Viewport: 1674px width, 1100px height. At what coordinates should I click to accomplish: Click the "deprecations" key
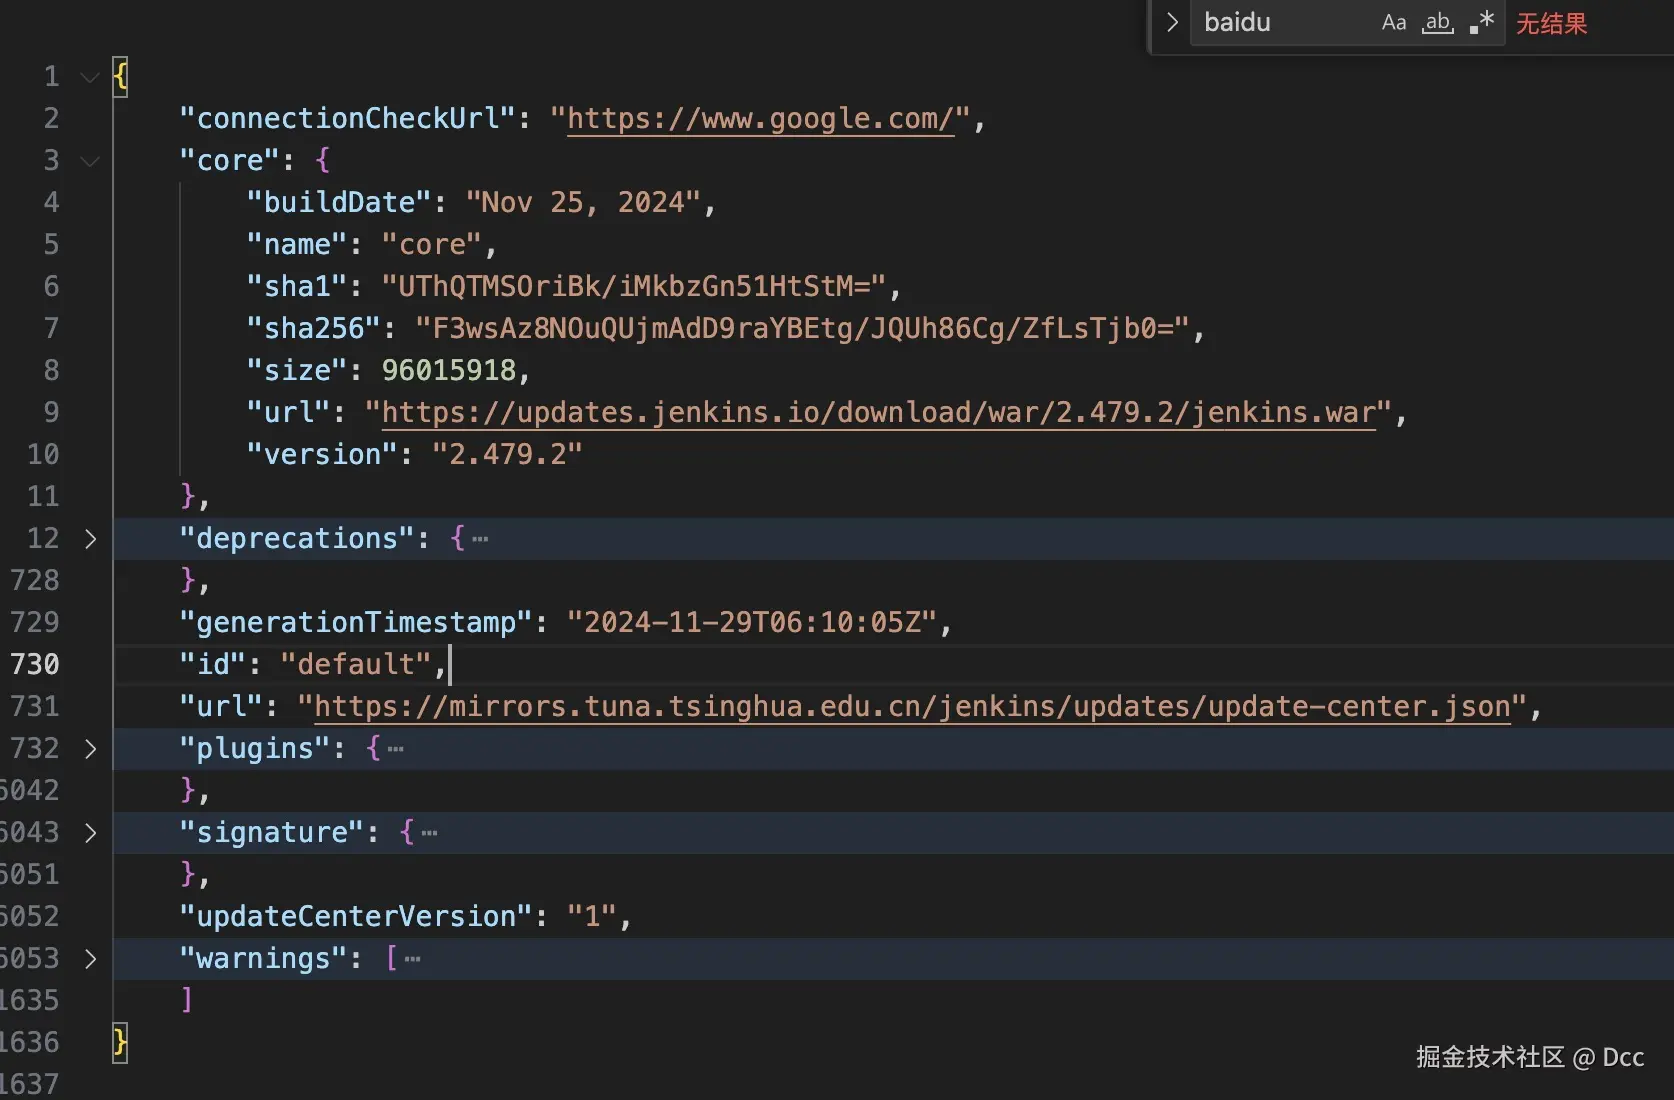297,539
